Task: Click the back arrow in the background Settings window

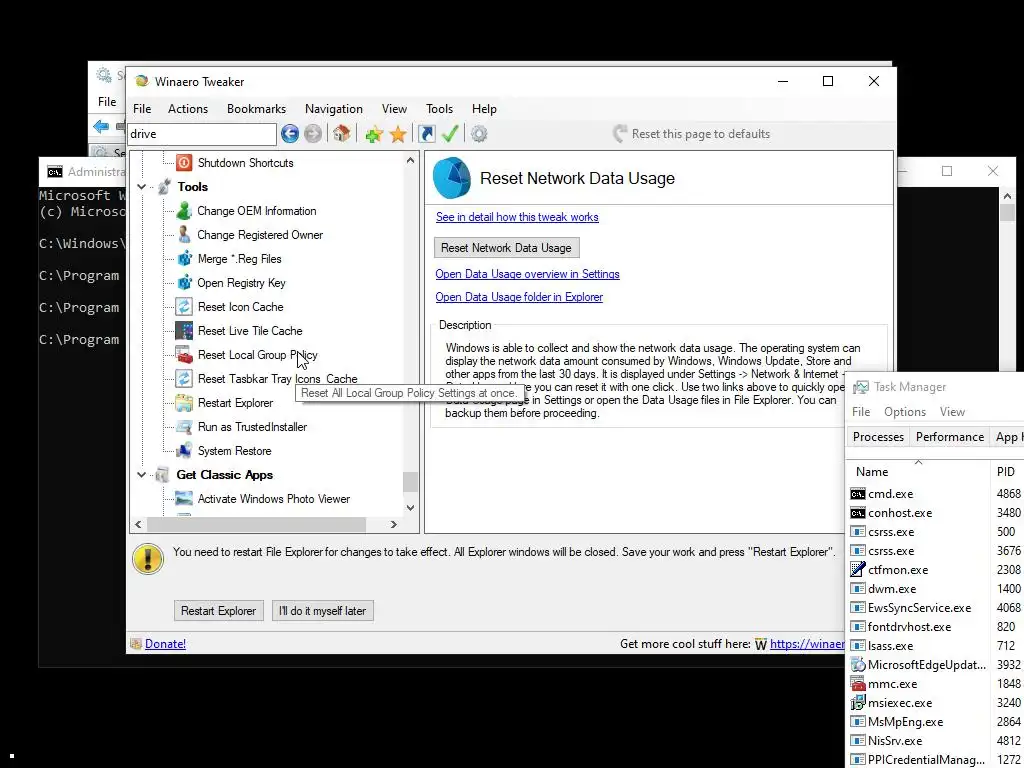Action: click(101, 127)
